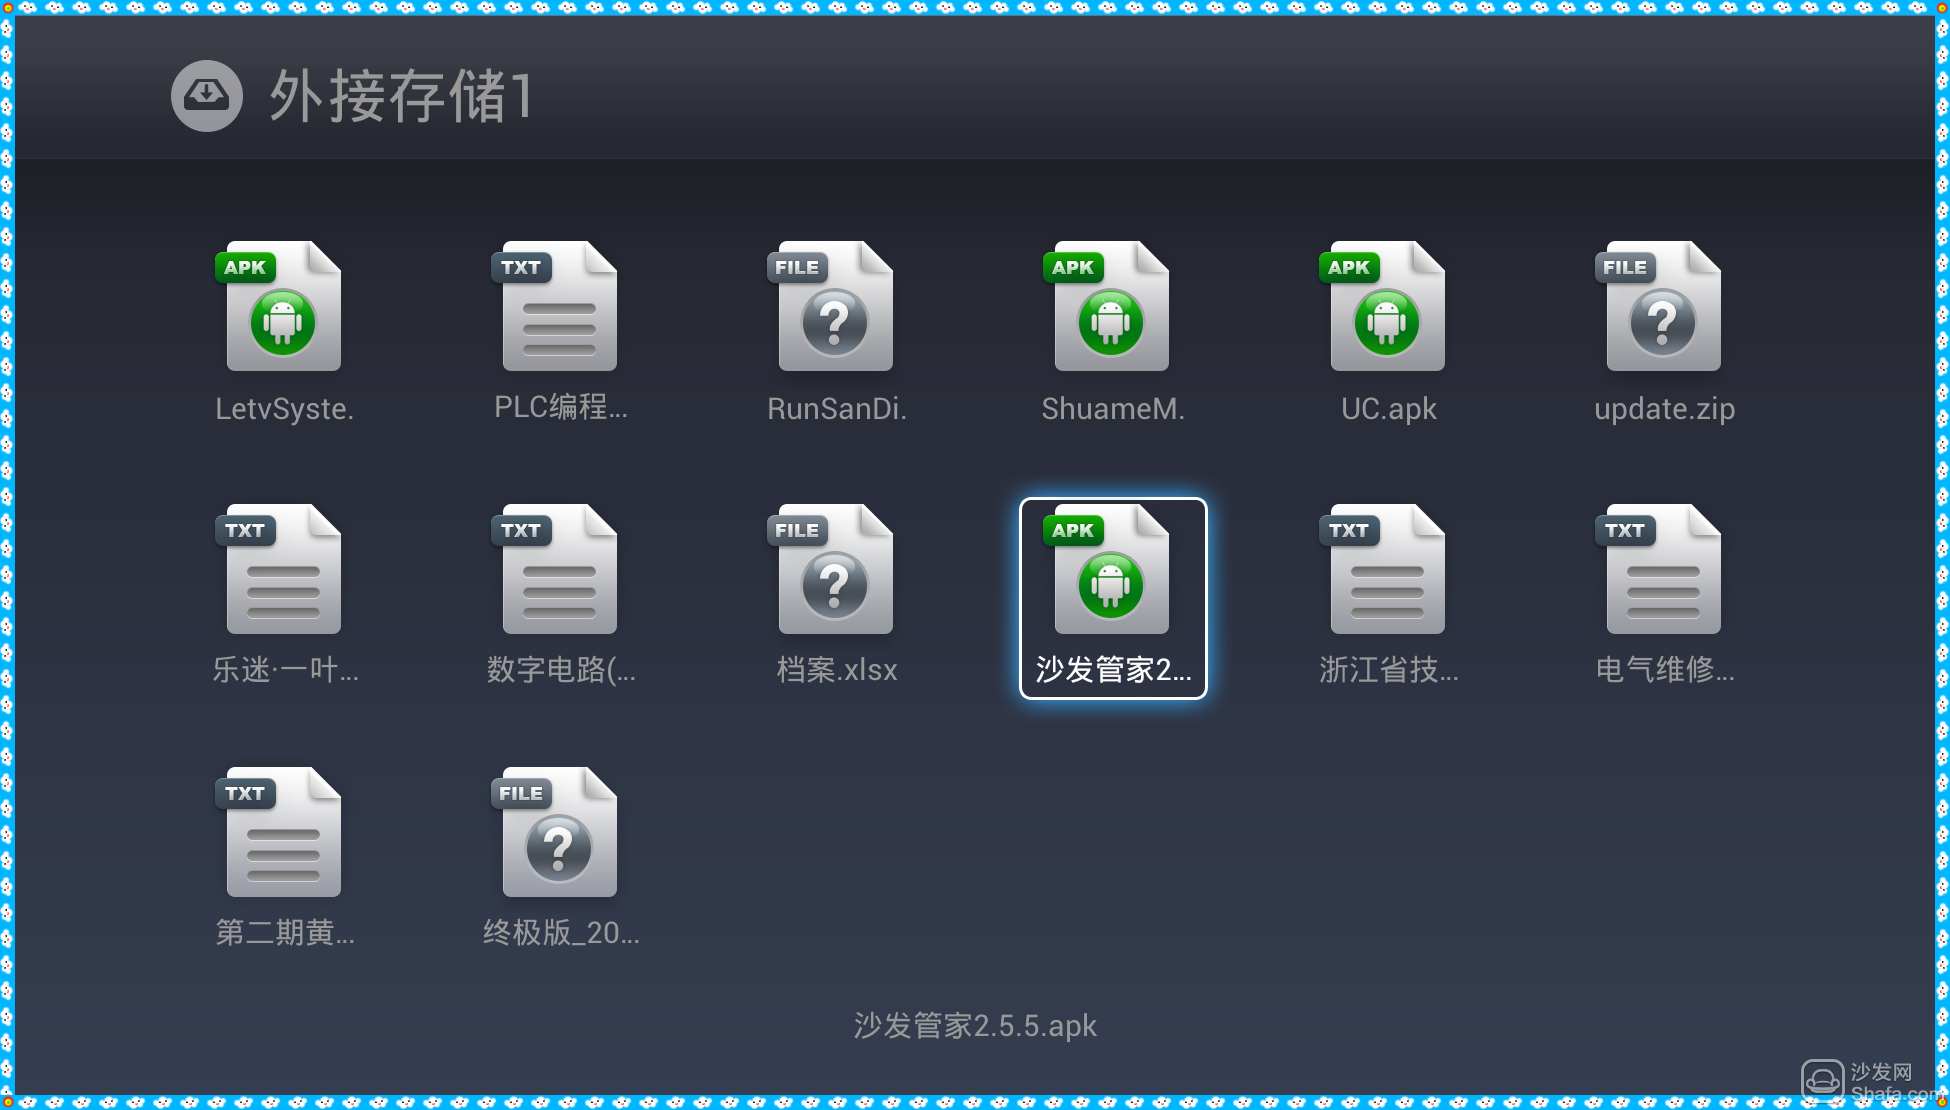Click the 沙发管家2.5.5.apk filename at bottom

coord(975,1026)
